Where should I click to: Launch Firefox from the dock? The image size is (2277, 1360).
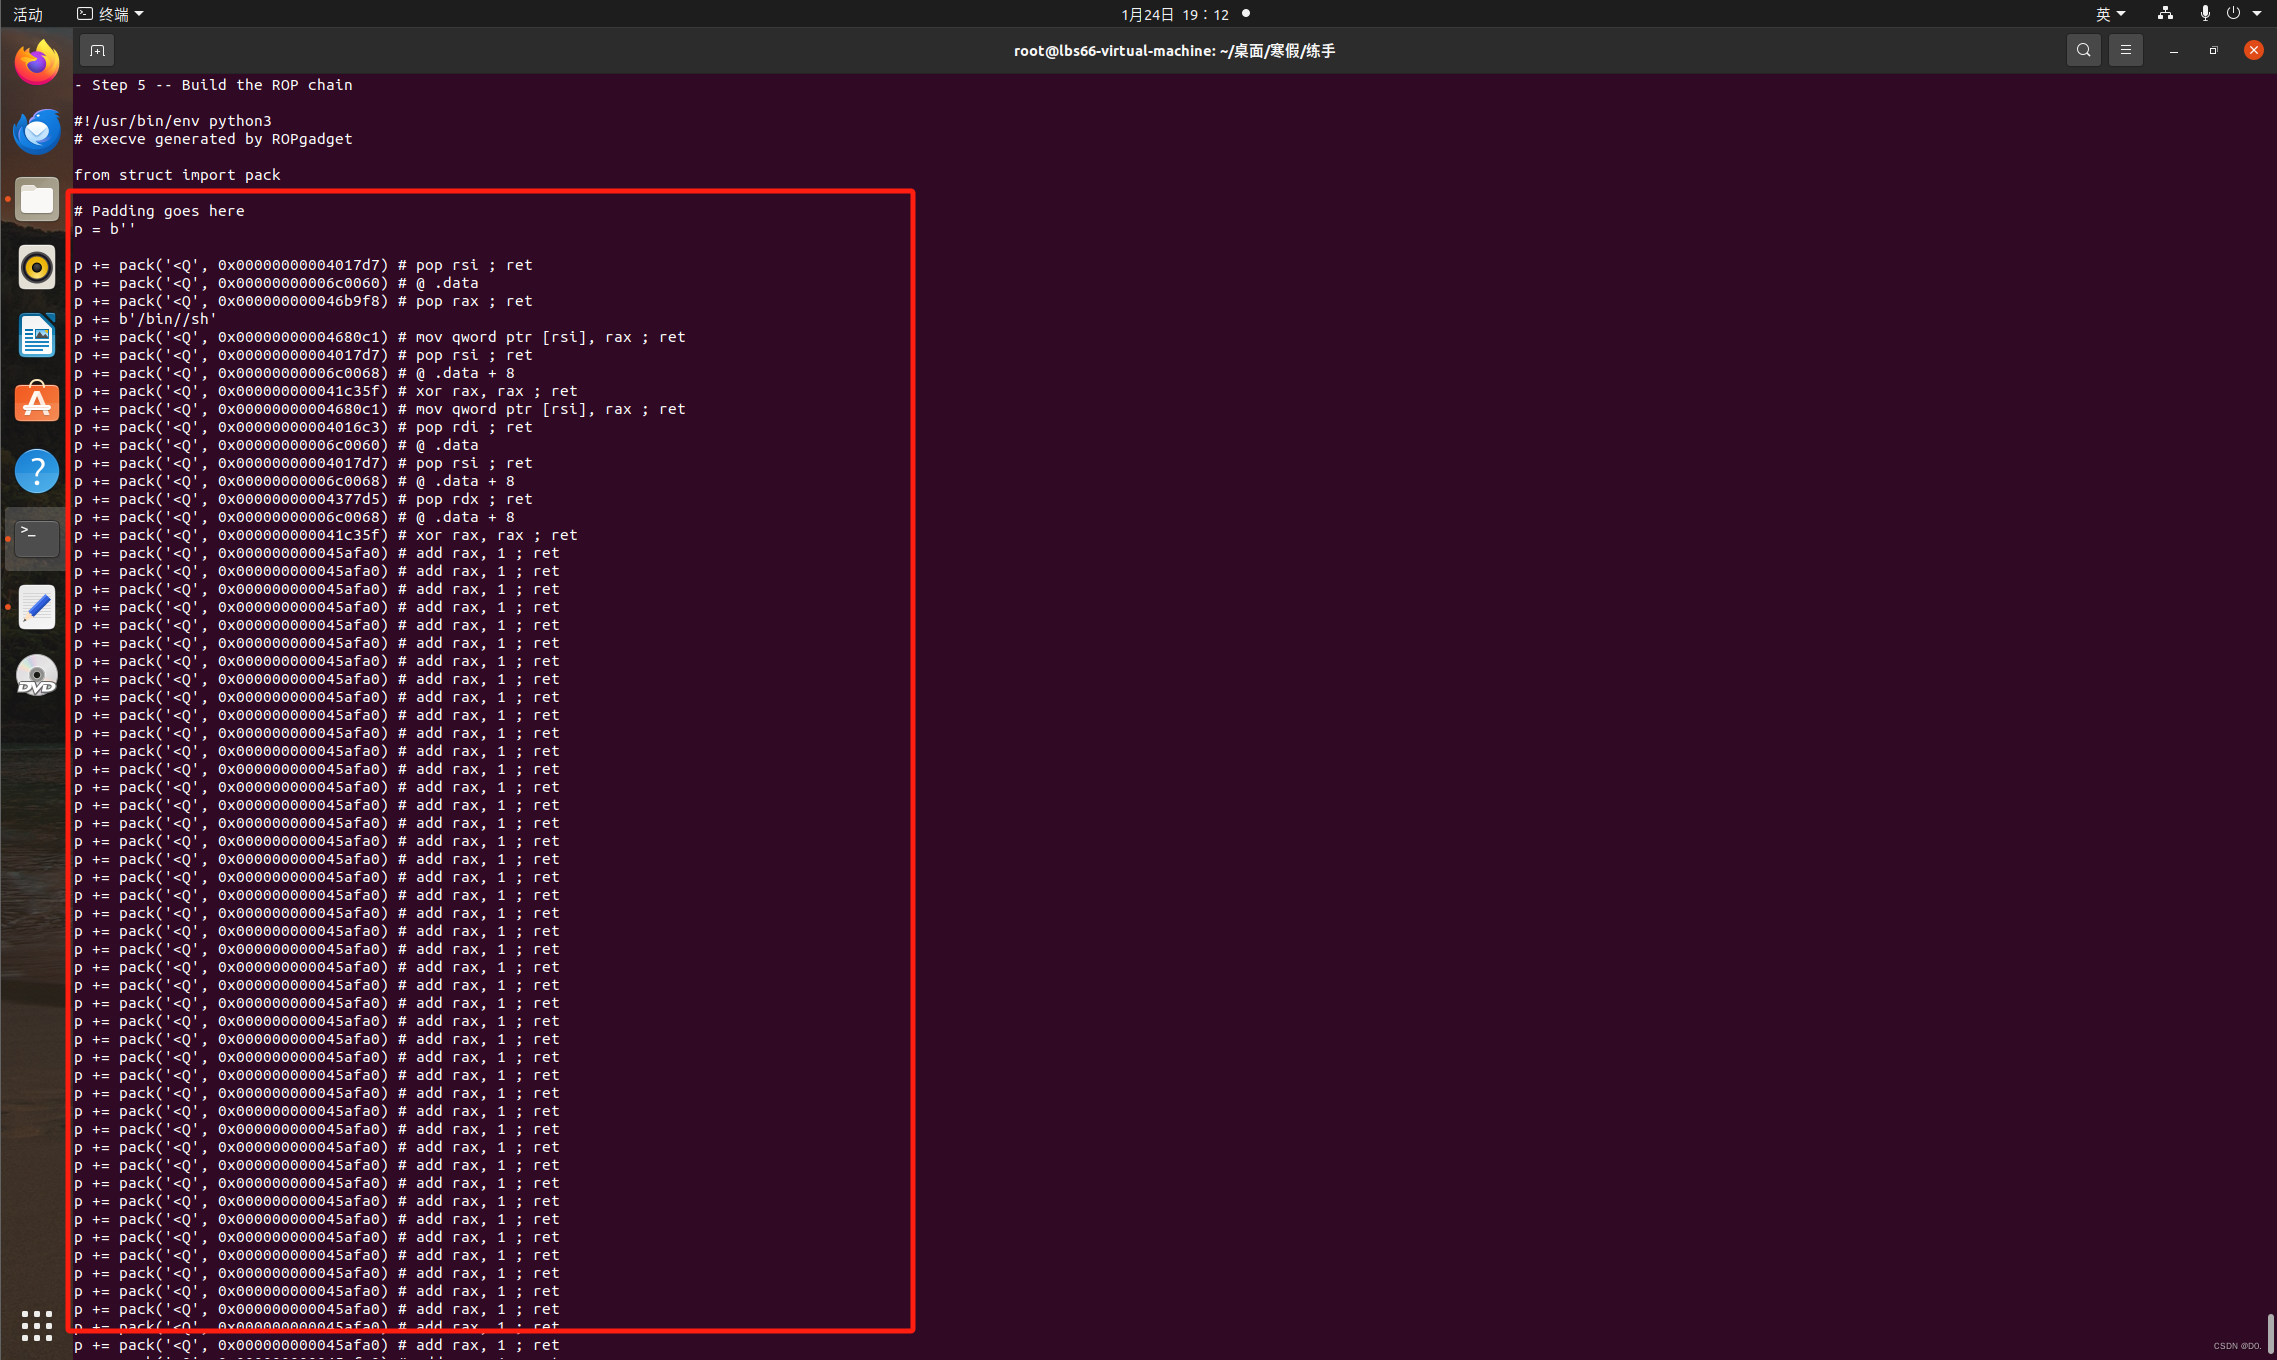pos(36,61)
